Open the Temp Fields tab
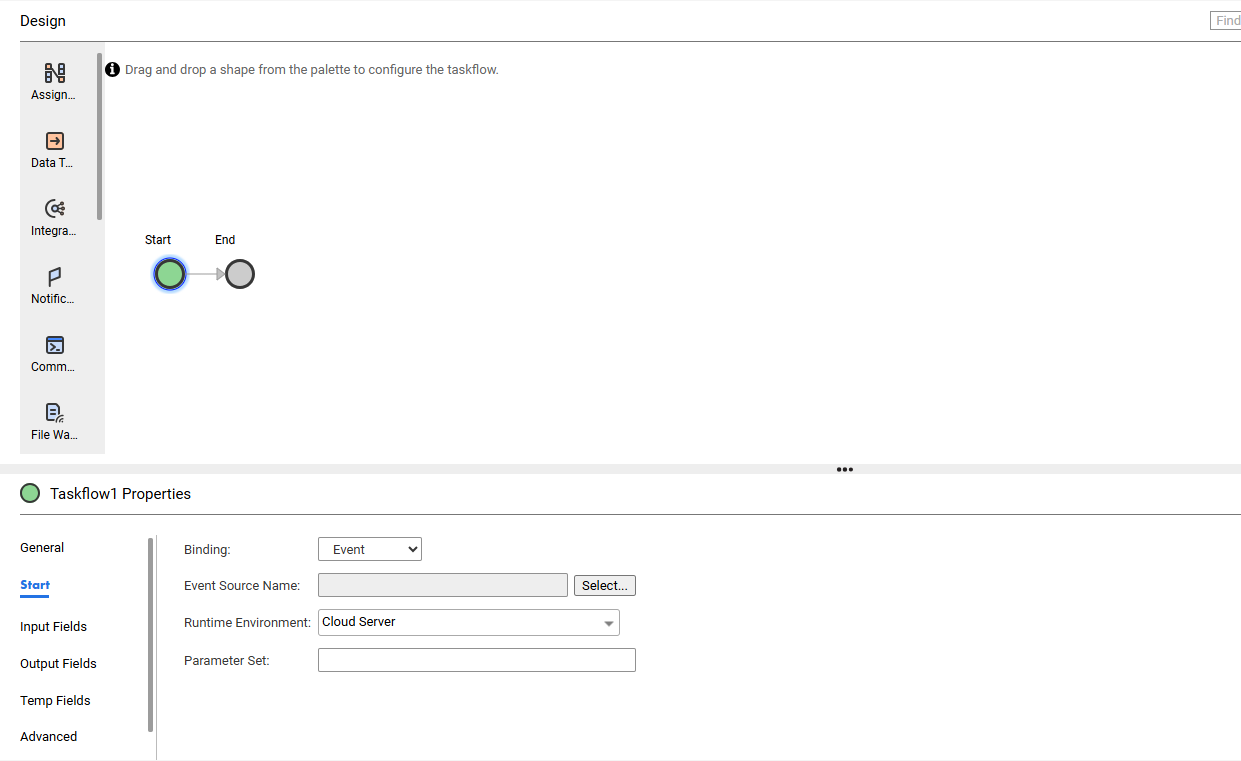This screenshot has height=761, width=1241. pyautogui.click(x=56, y=701)
